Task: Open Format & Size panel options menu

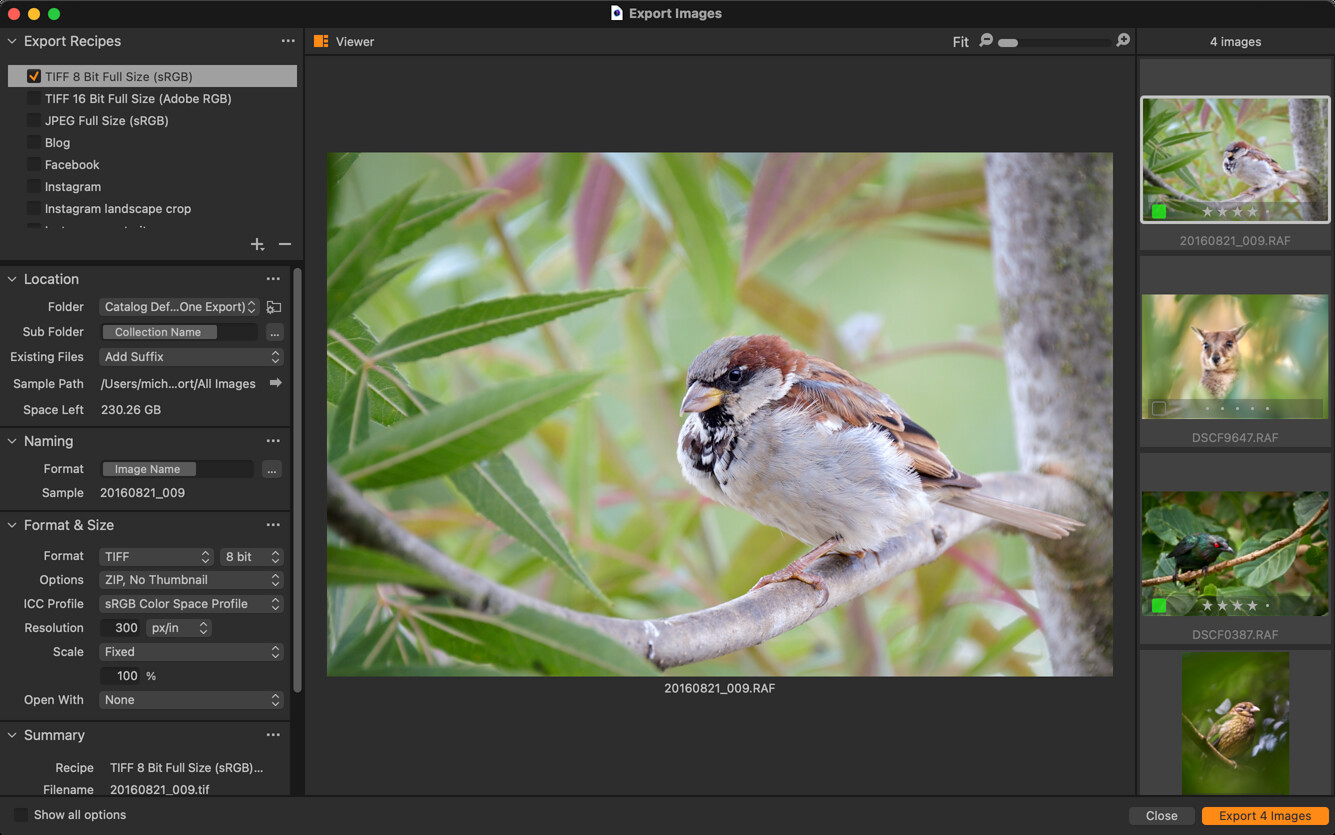Action: click(x=273, y=525)
